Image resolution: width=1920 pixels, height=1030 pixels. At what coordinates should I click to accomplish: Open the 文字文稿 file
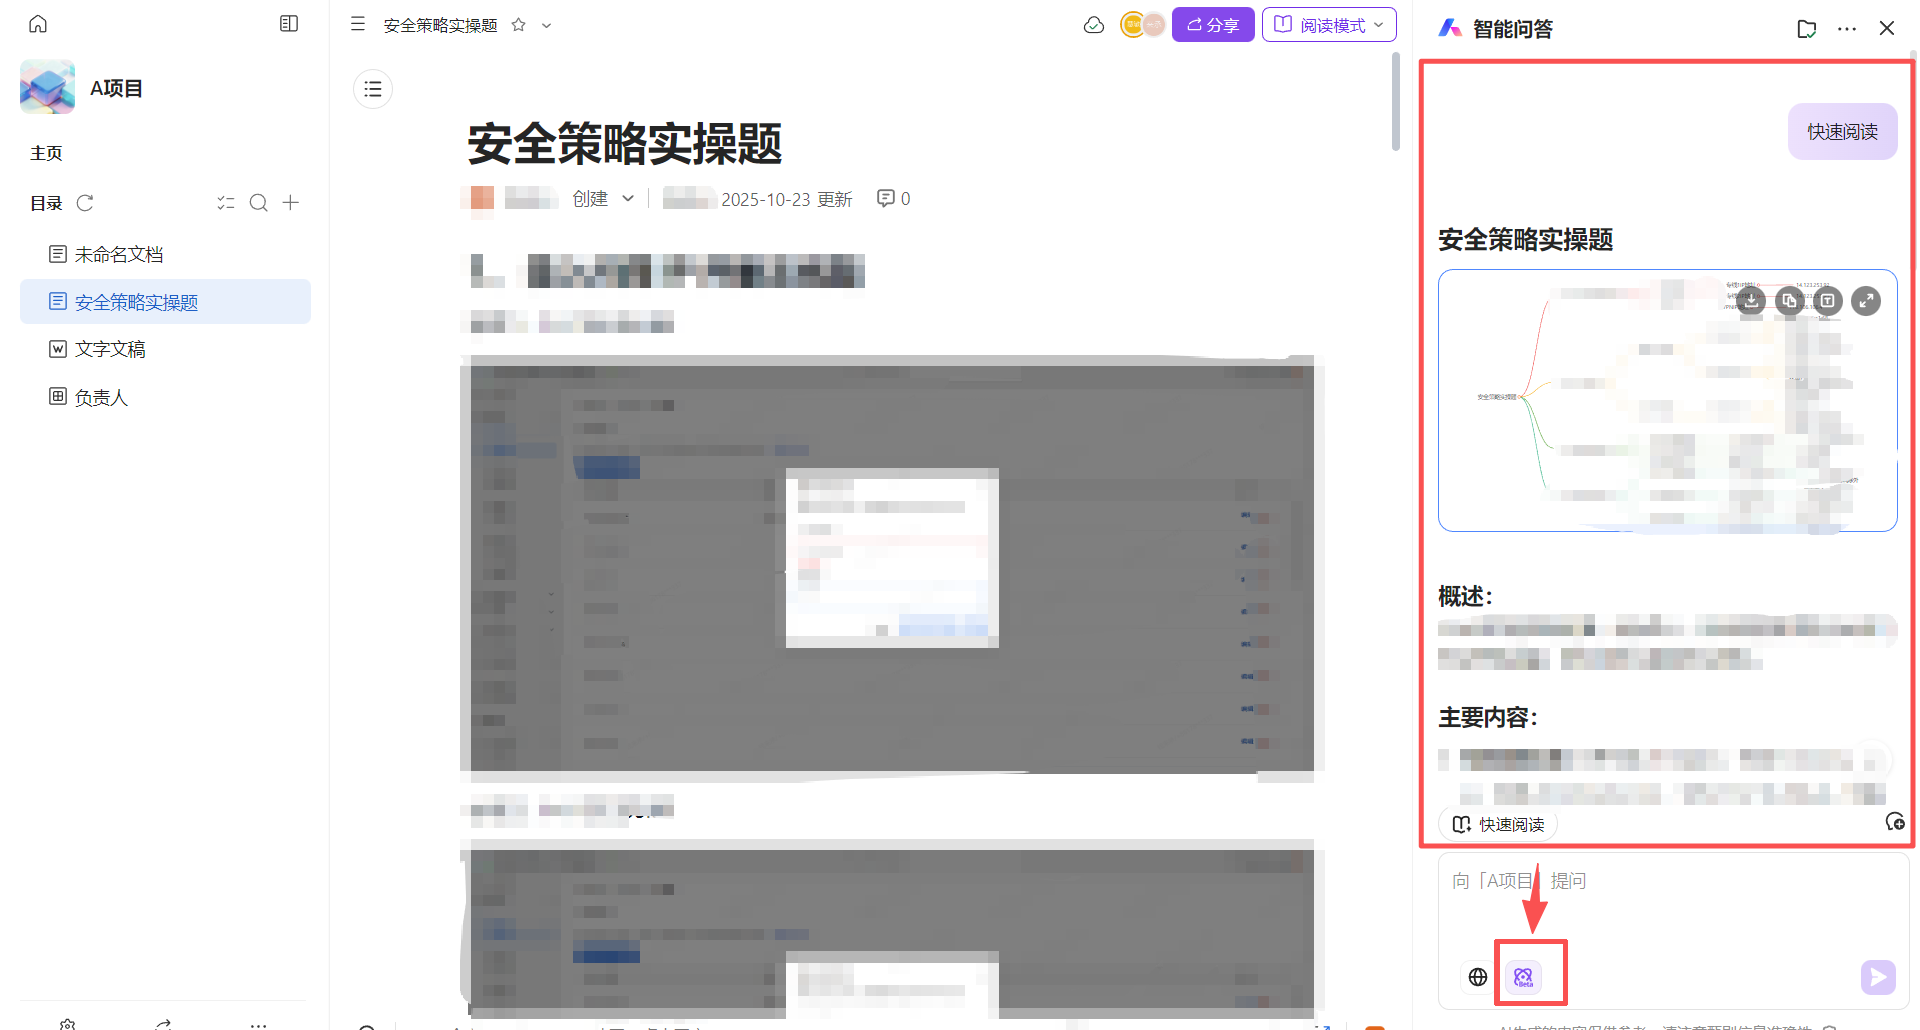[165, 349]
